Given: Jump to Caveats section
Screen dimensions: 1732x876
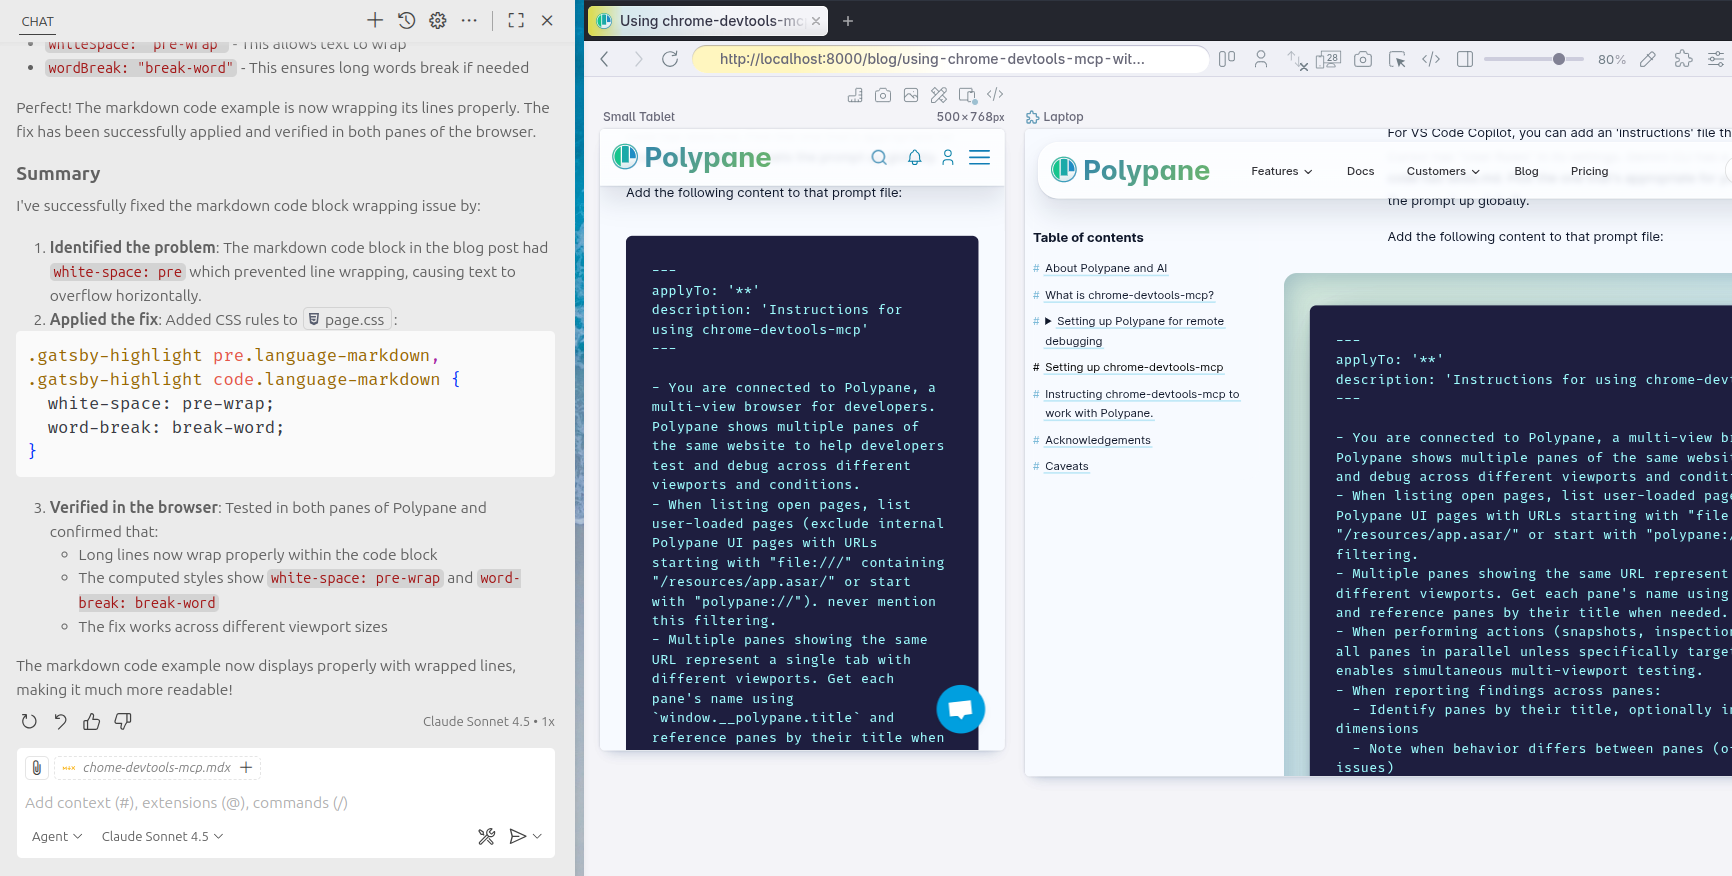Looking at the screenshot, I should (1066, 466).
